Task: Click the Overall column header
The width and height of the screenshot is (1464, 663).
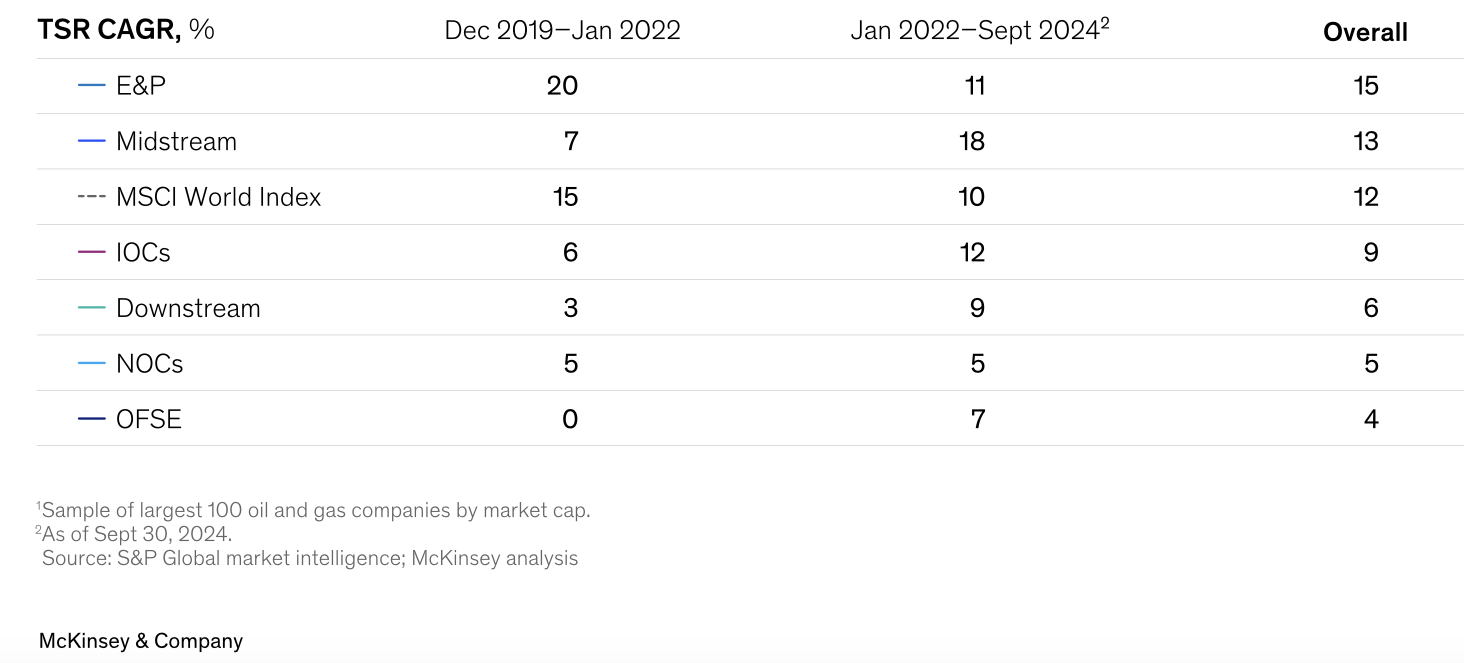Action: coord(1365,32)
